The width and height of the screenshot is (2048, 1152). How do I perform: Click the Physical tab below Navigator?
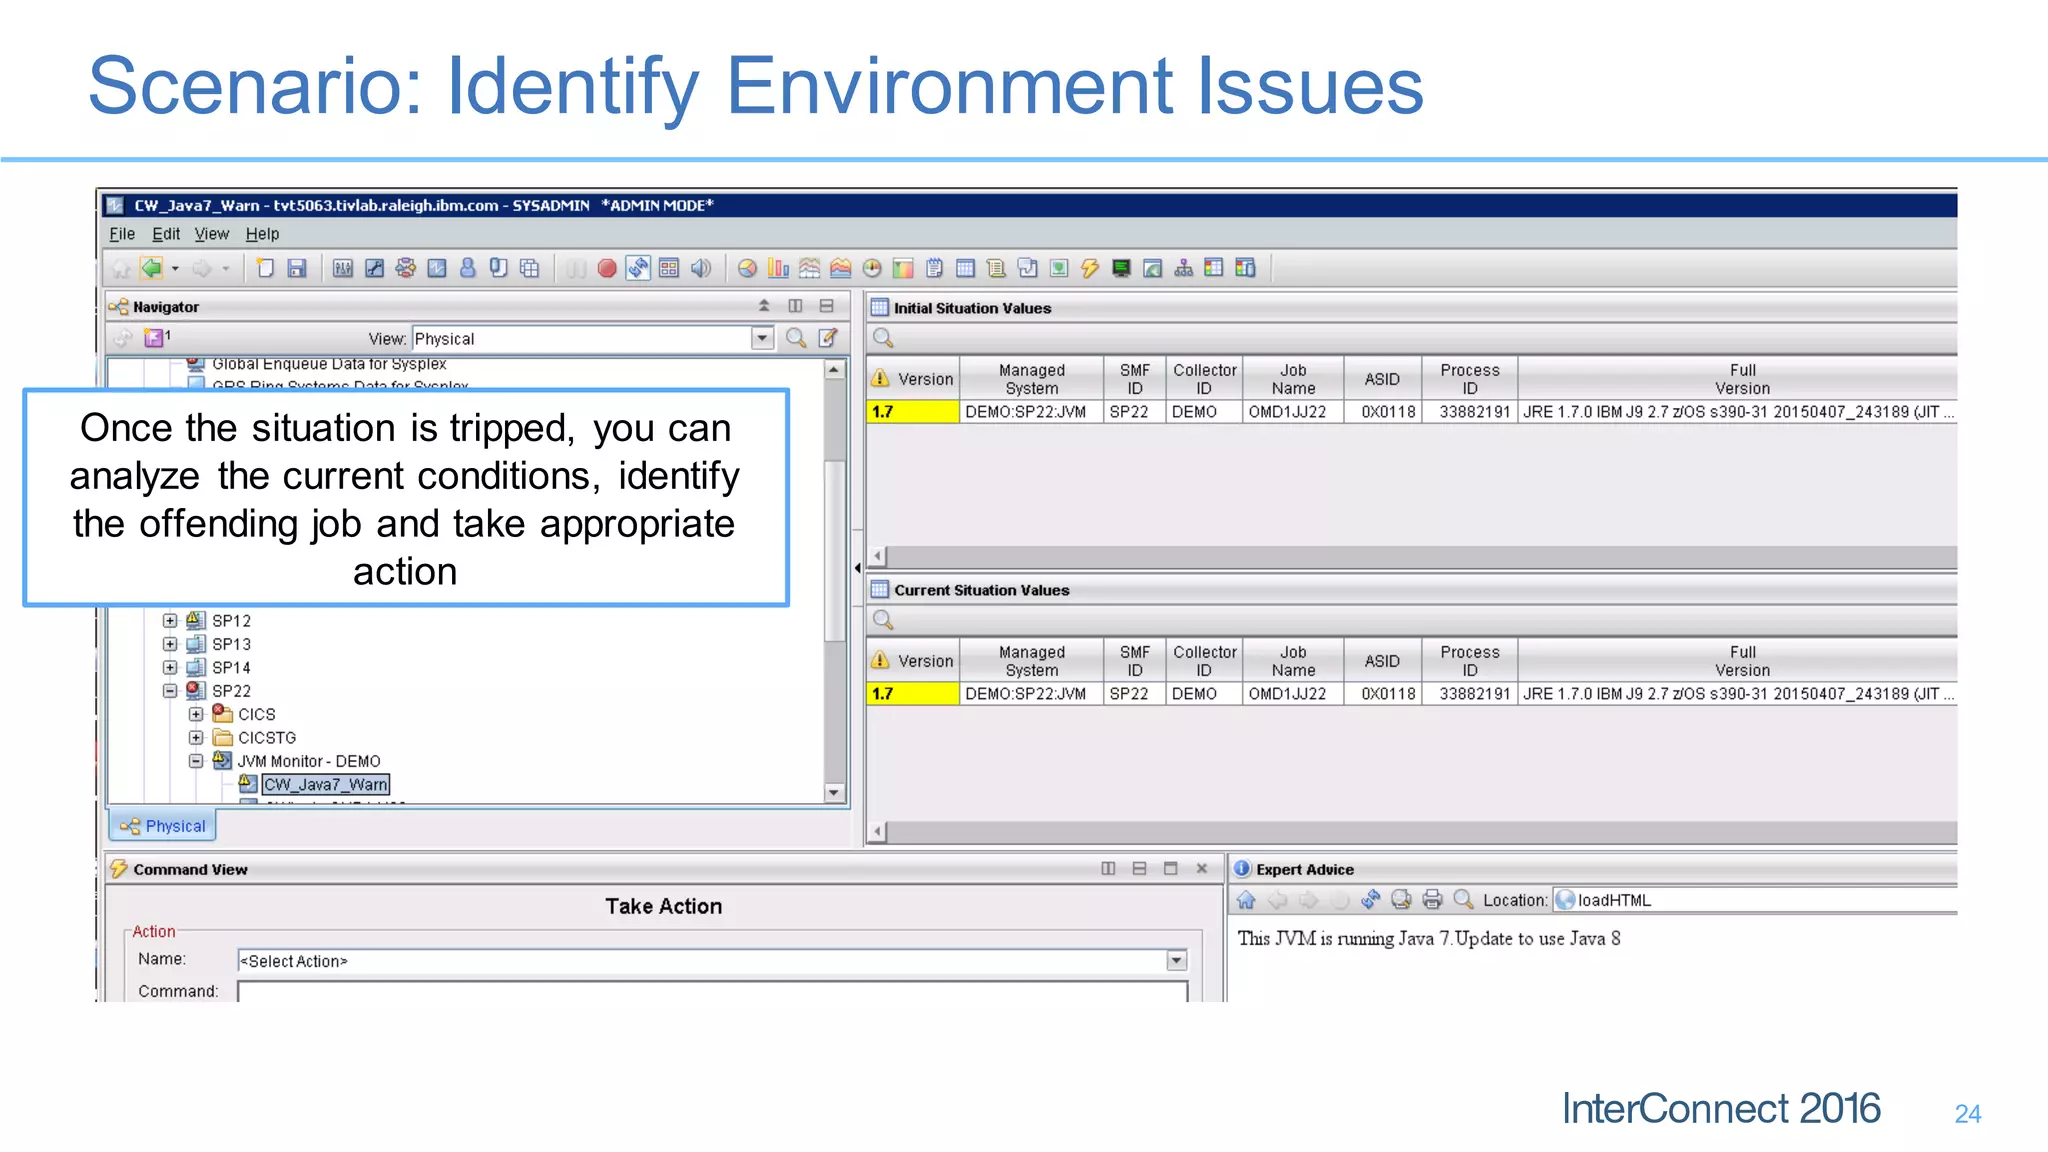pyautogui.click(x=163, y=826)
